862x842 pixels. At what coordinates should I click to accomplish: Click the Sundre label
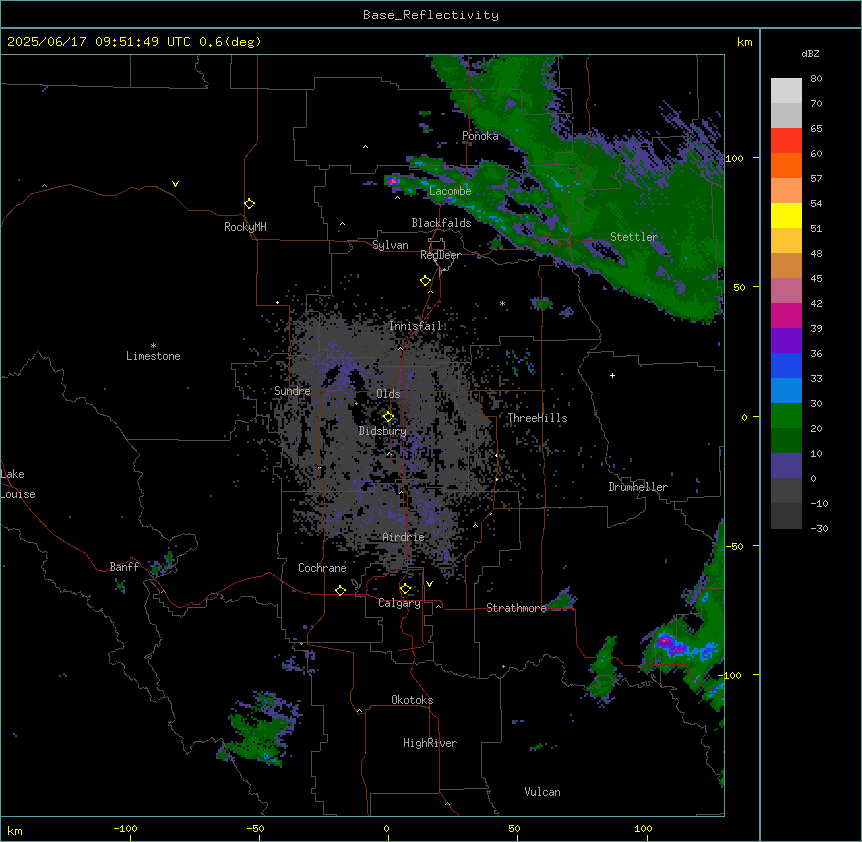tap(292, 391)
